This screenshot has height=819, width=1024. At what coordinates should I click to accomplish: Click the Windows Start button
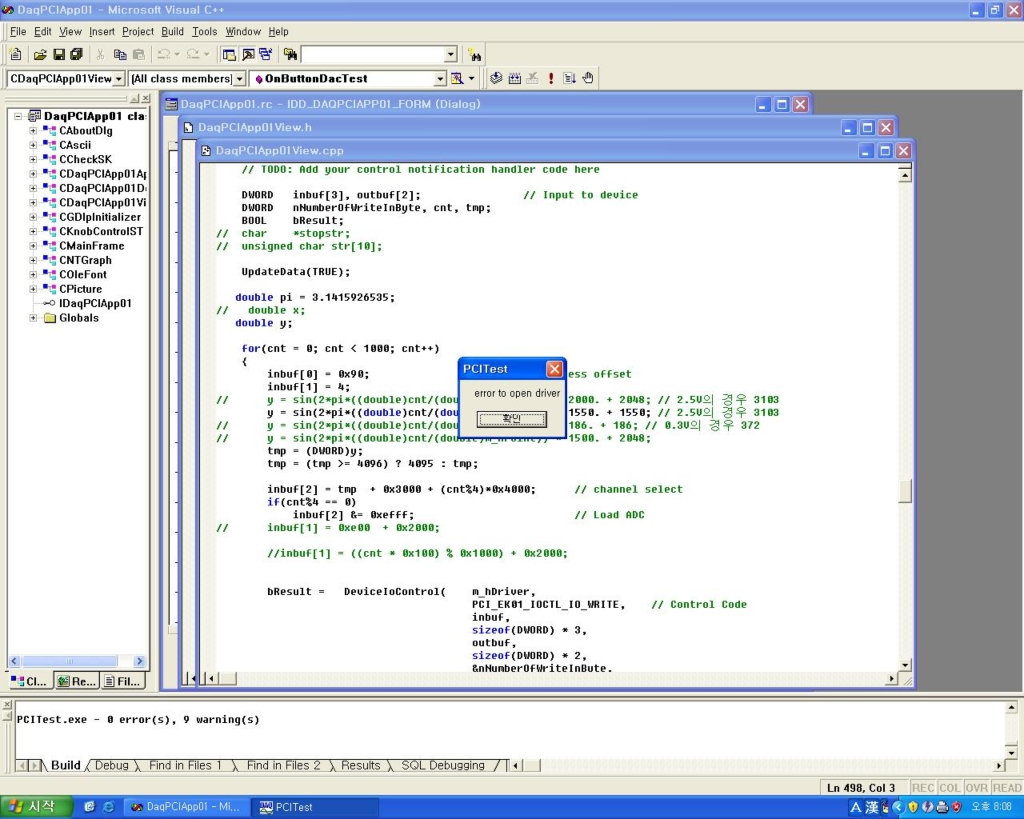[x=35, y=807]
